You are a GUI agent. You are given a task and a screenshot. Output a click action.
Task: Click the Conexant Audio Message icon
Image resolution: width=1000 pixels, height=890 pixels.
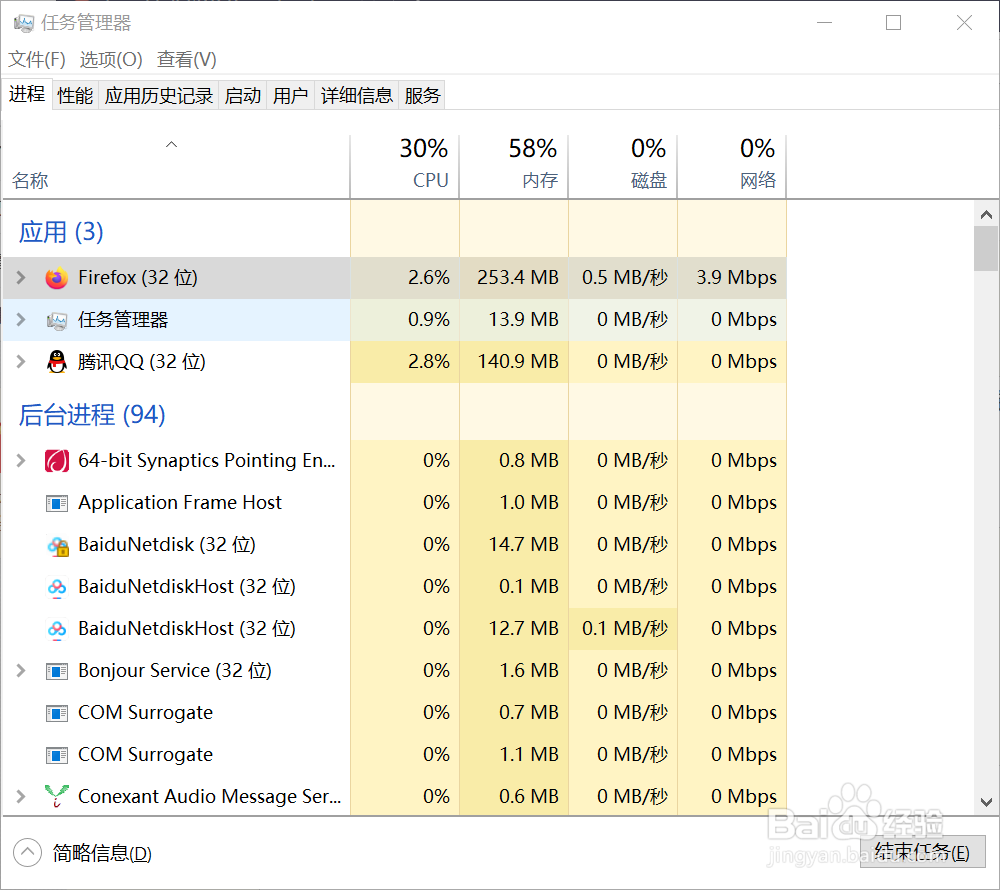pyautogui.click(x=57, y=796)
